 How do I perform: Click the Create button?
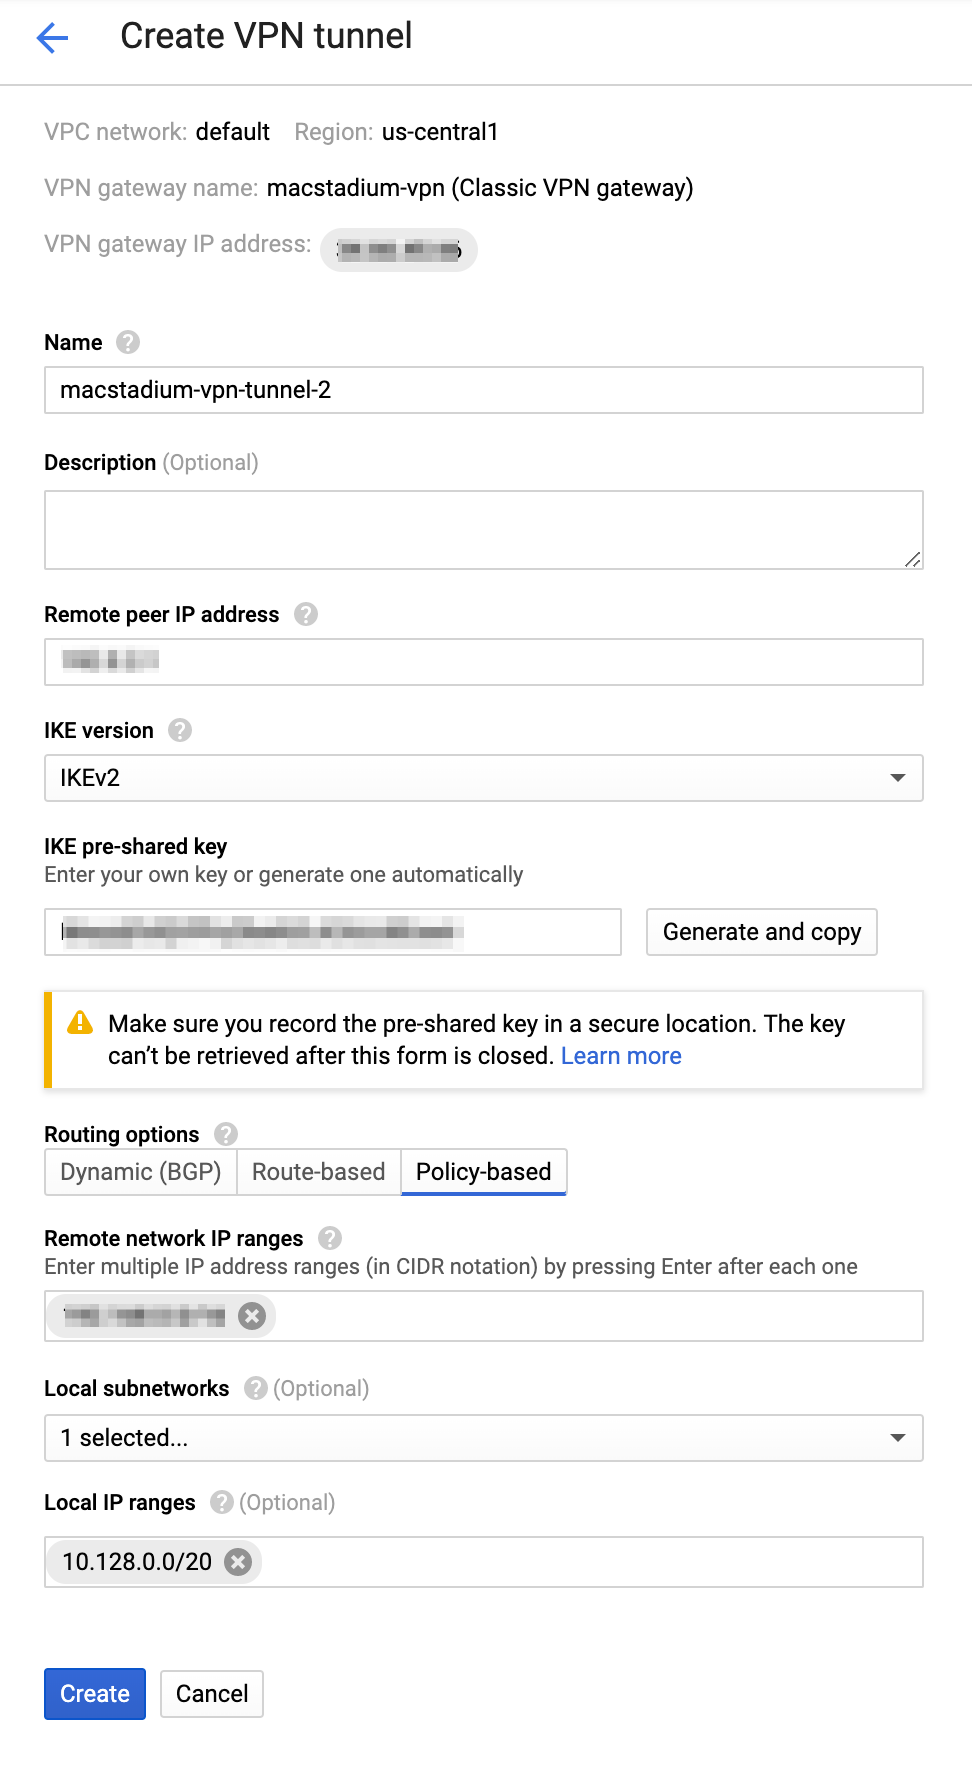click(x=95, y=1694)
